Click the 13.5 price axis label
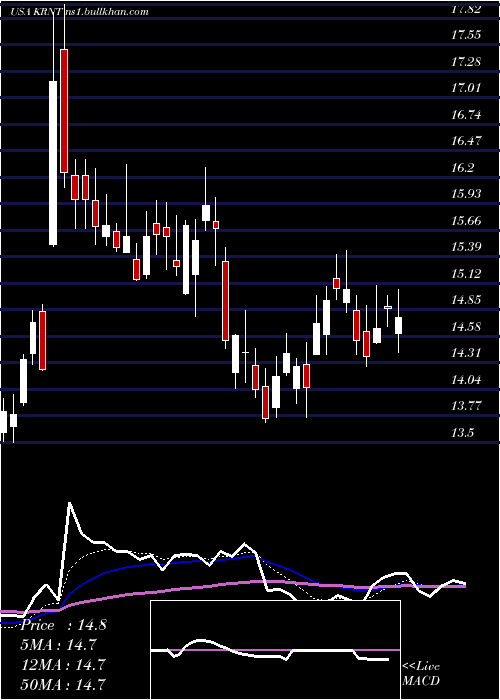Image resolution: width=500 pixels, height=700 pixels. (462, 433)
